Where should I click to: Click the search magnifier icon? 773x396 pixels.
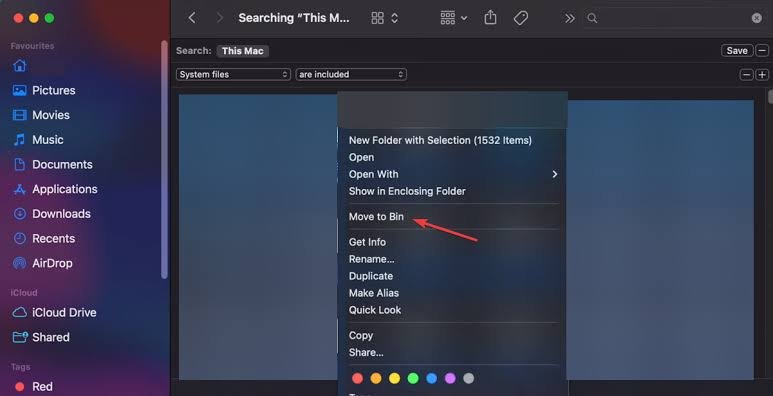coord(593,18)
